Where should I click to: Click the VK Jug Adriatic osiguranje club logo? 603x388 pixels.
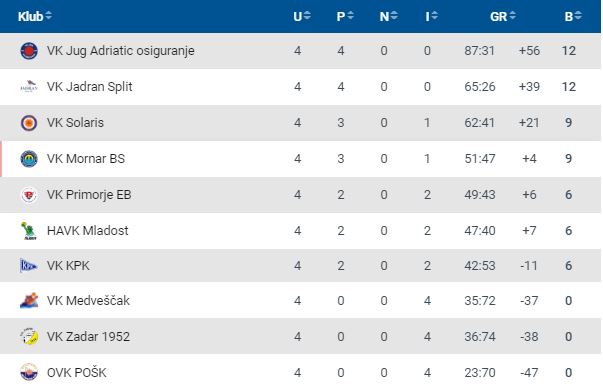point(29,51)
